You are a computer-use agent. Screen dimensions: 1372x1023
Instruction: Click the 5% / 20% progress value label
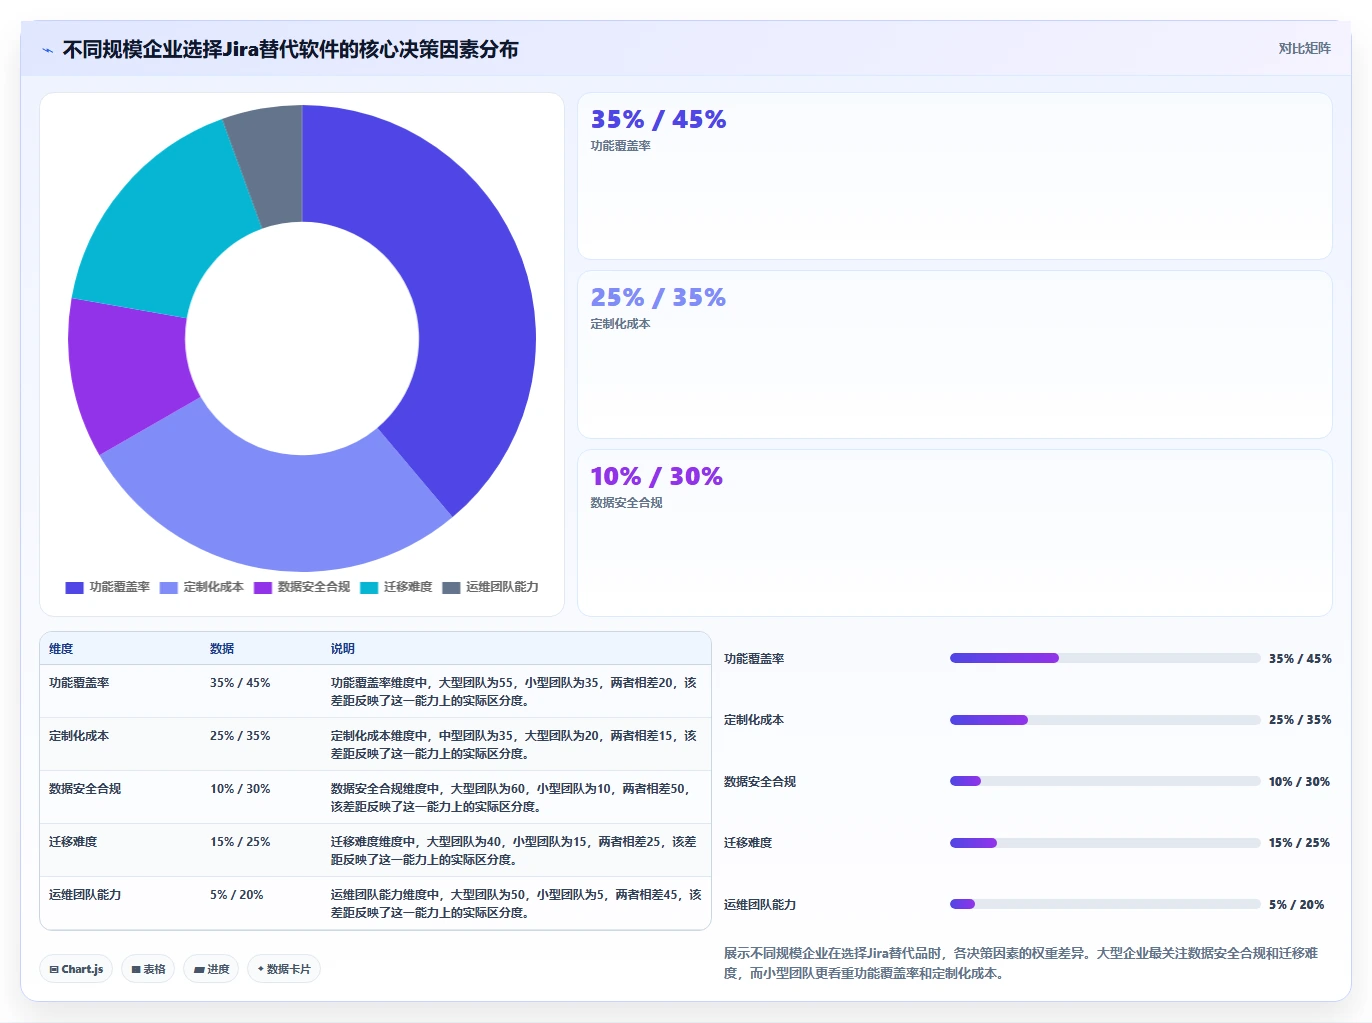pos(1296,905)
